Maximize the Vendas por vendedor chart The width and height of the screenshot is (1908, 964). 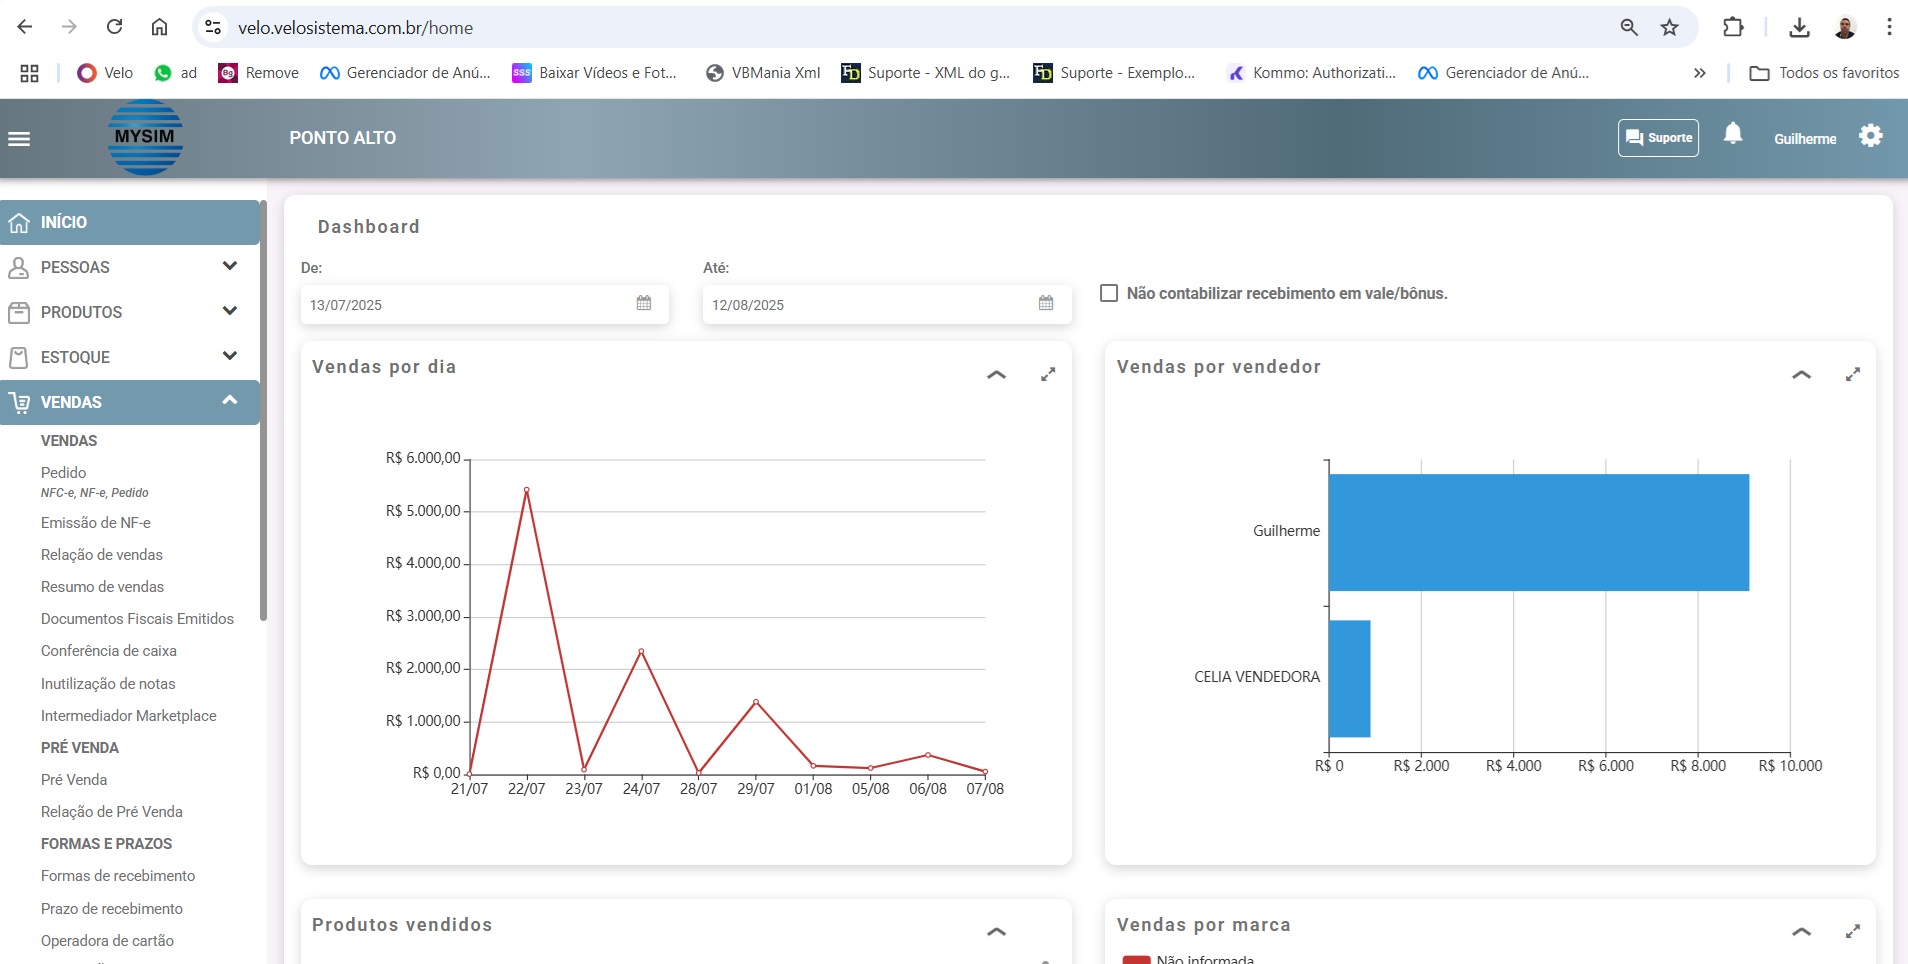[x=1853, y=375]
